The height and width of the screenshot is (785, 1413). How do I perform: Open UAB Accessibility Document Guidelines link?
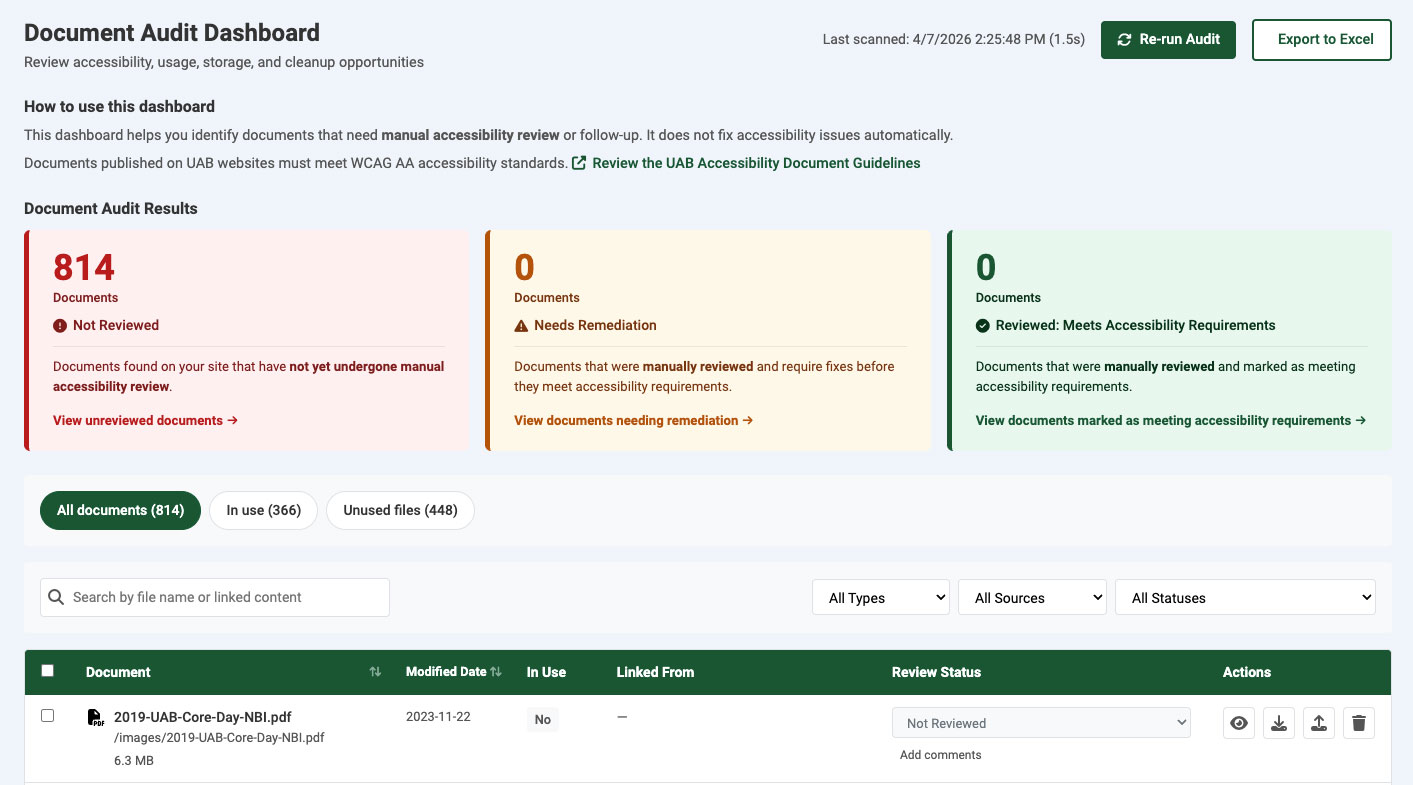tap(755, 163)
